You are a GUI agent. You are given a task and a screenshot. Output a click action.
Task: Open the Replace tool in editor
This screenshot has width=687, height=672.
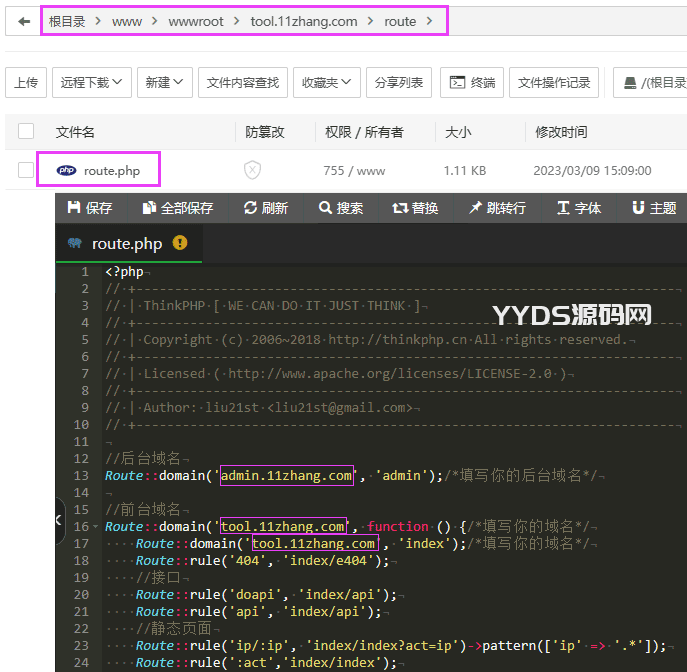point(415,208)
